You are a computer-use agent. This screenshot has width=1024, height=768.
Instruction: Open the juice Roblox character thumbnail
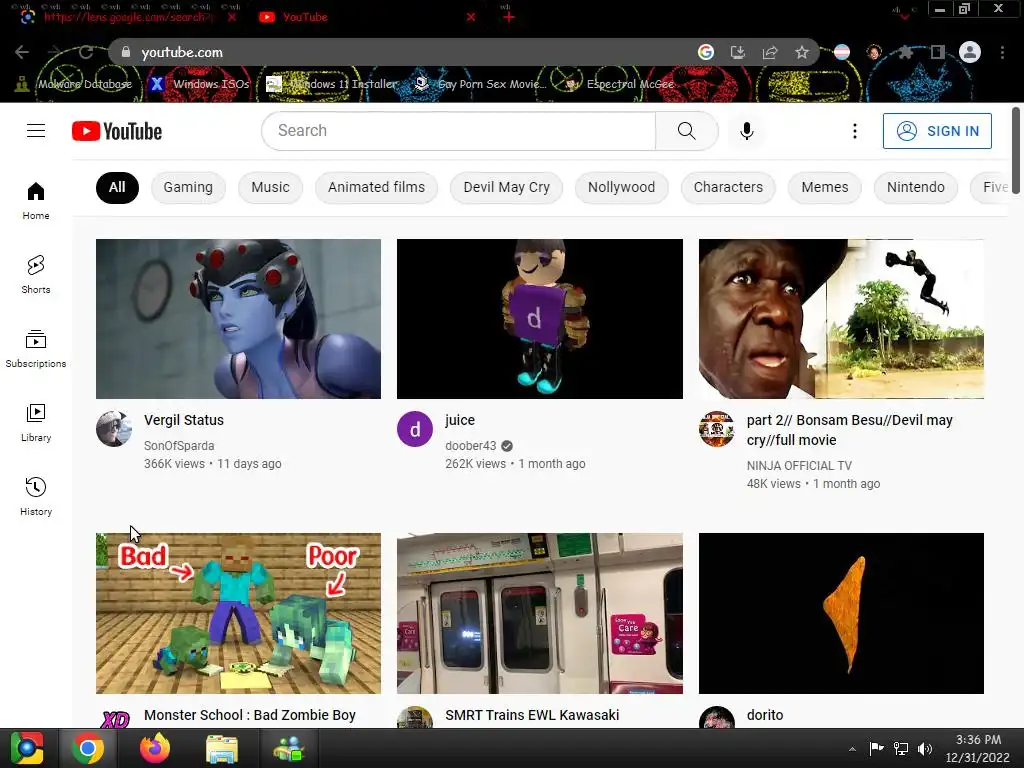[539, 319]
